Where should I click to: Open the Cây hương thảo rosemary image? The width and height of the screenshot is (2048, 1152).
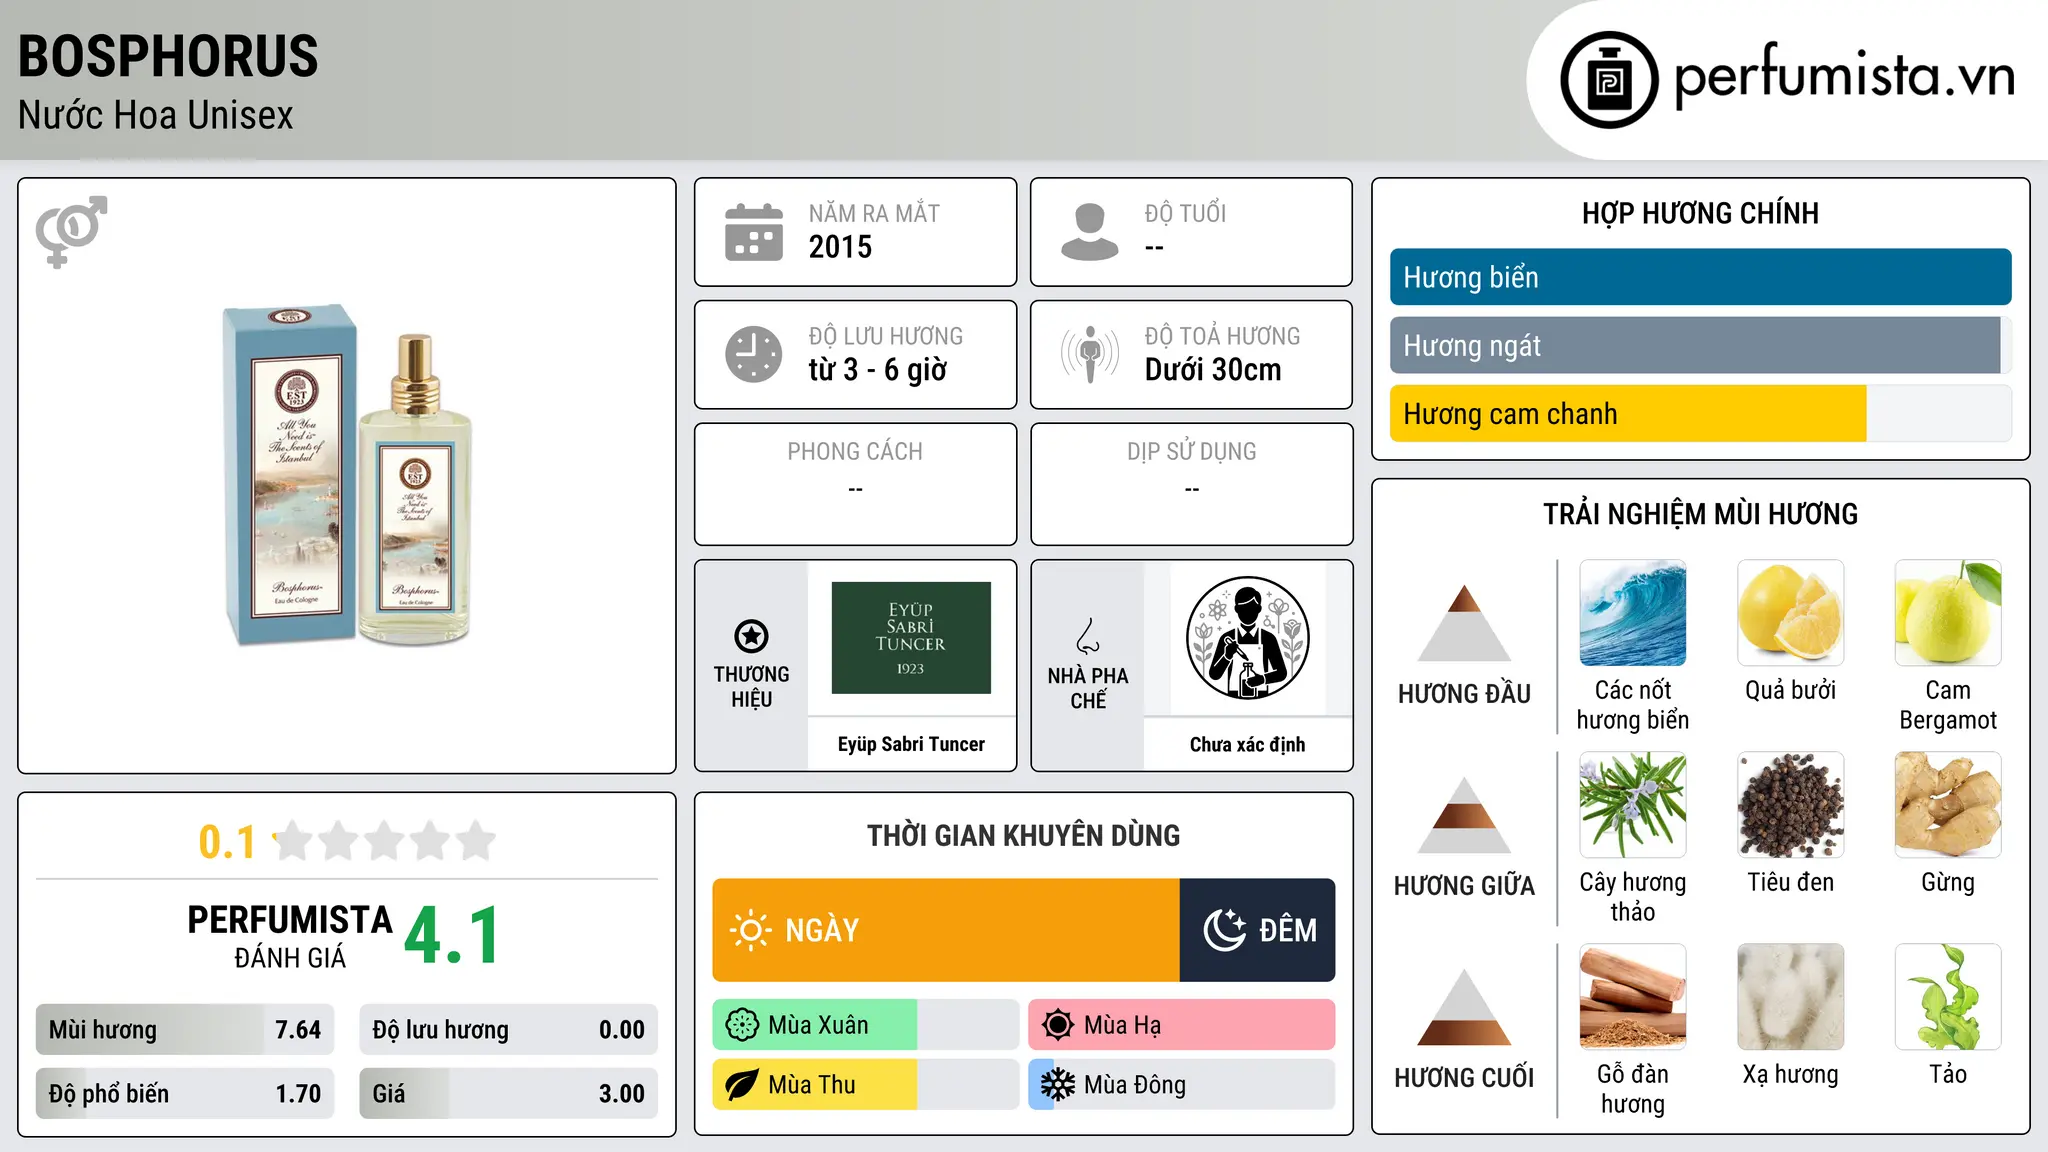point(1633,805)
